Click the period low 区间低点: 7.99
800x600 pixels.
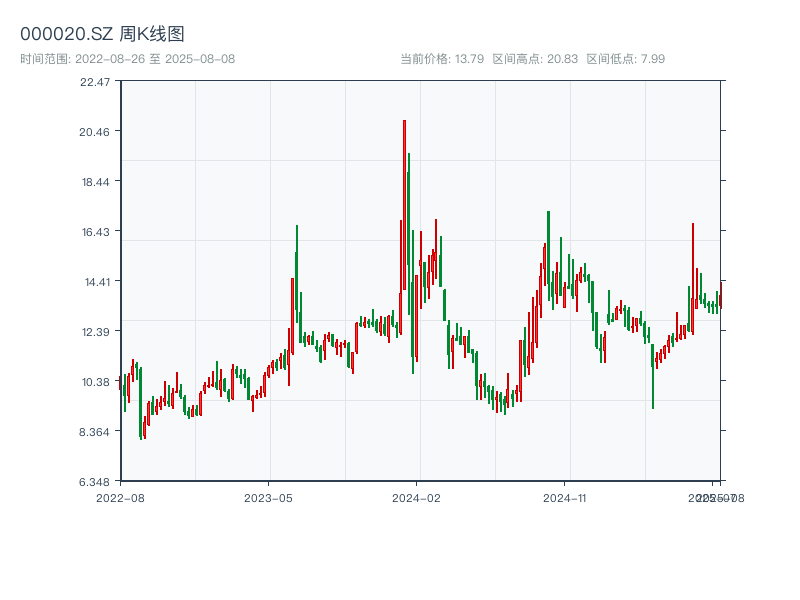626,59
